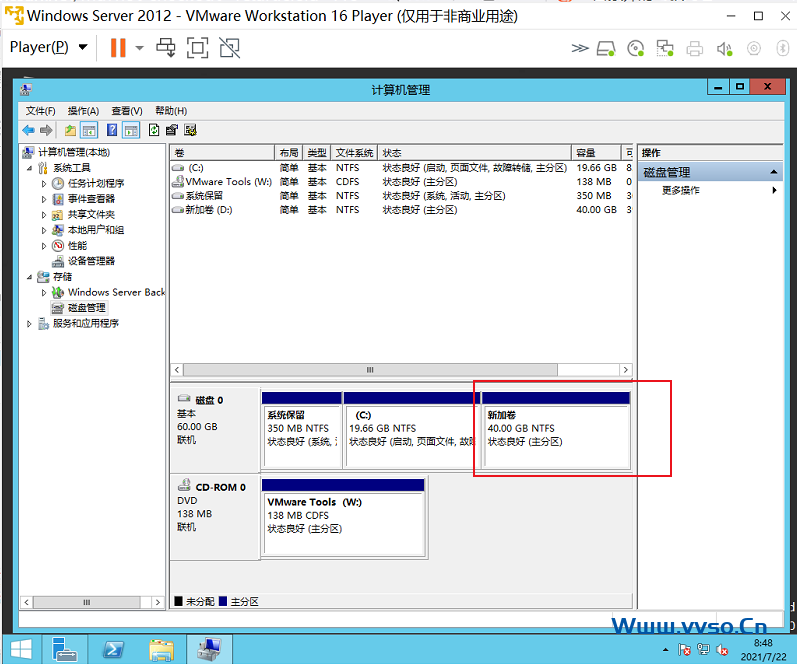Image resolution: width=797 pixels, height=664 pixels.
Task: Click the Back arrow toolbar icon
Action: pyautogui.click(x=28, y=130)
